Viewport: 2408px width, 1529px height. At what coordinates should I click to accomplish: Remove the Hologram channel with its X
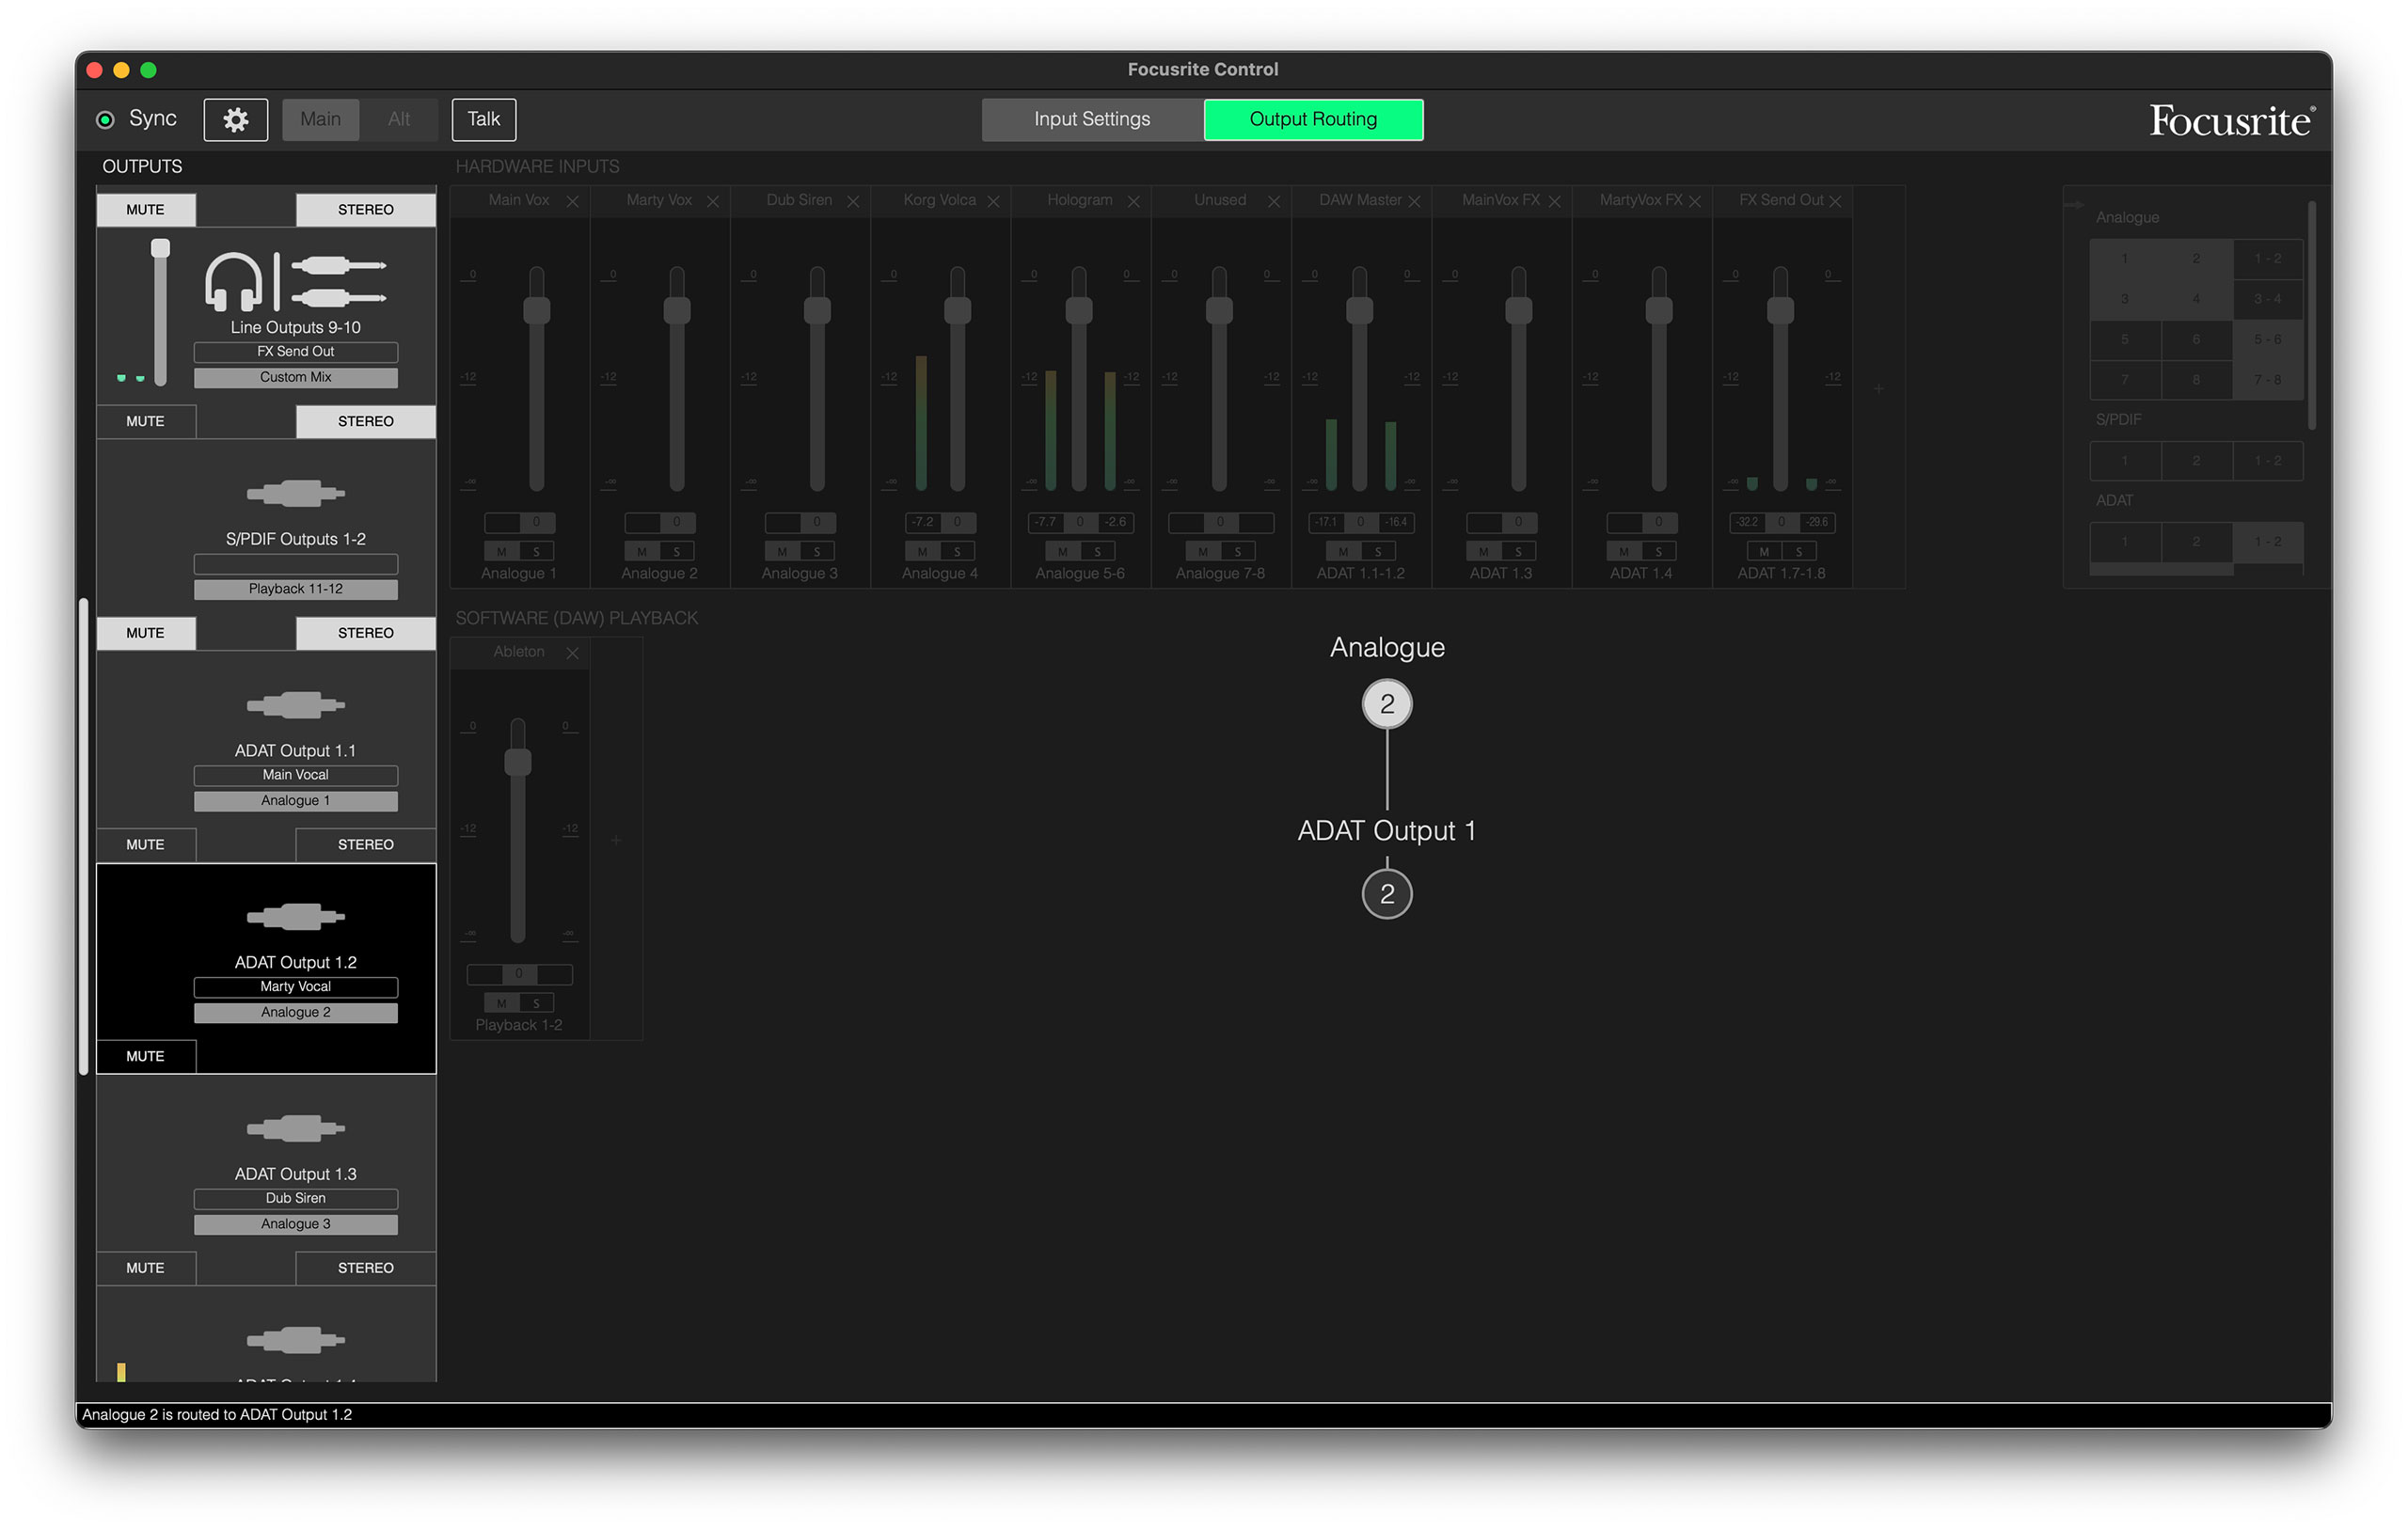tap(1133, 201)
